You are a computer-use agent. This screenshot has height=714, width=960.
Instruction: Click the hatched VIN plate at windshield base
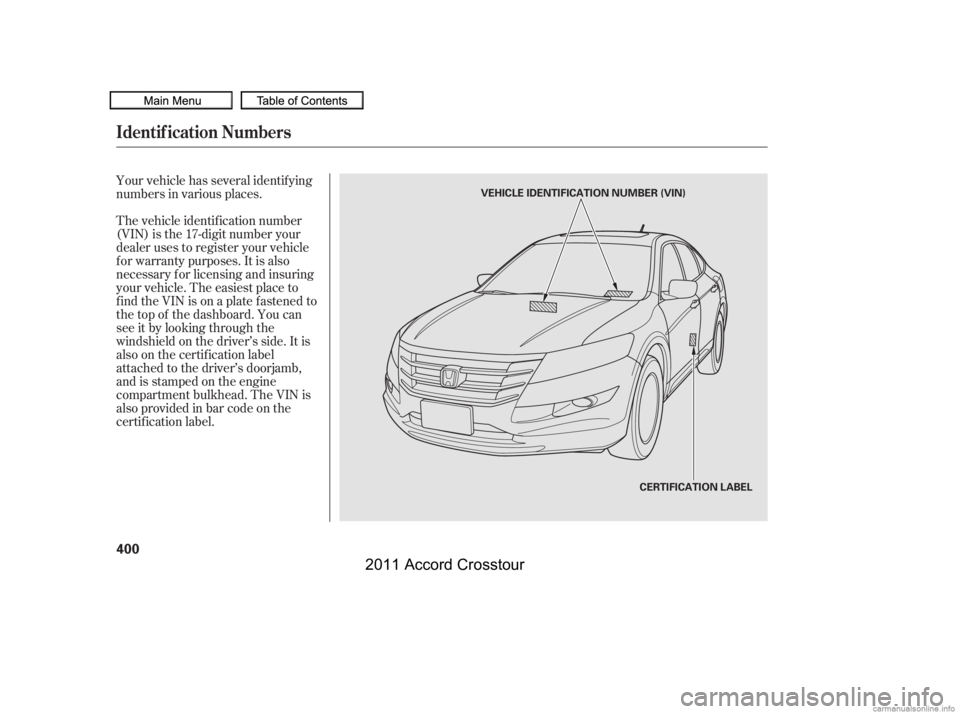(618, 293)
